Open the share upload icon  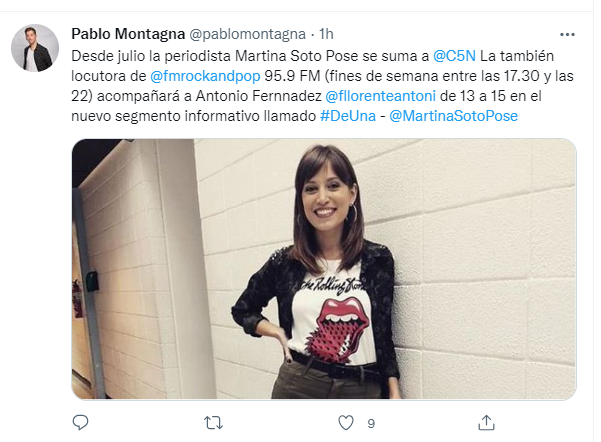pos(486,422)
